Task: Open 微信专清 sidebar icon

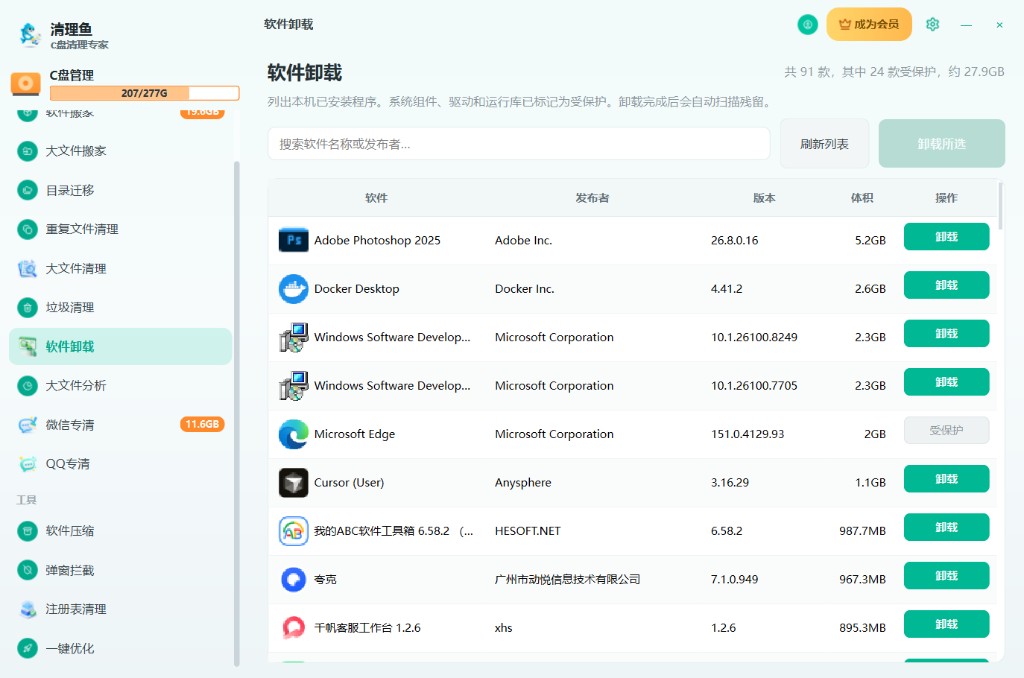Action: coord(27,425)
